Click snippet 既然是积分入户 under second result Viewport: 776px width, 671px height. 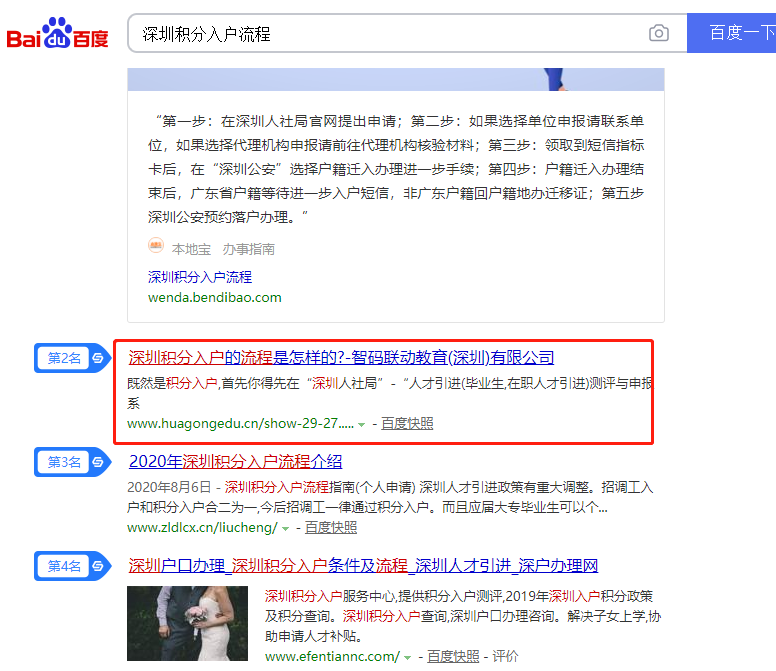390,393
